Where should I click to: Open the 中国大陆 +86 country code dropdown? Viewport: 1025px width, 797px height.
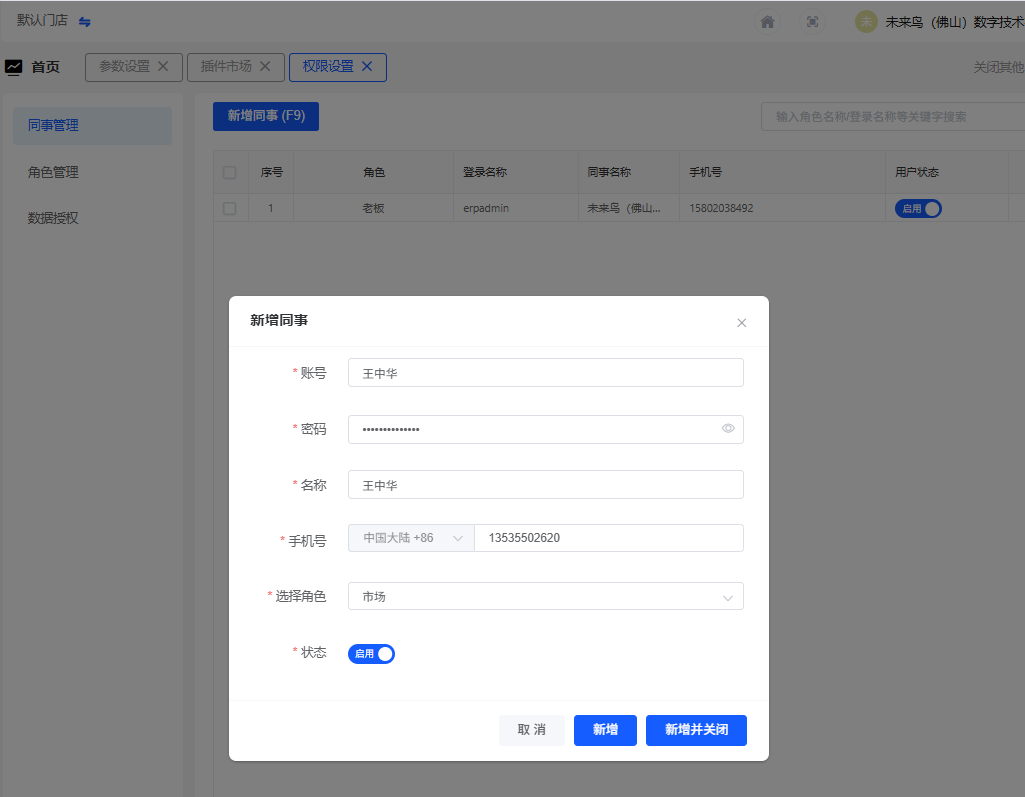[x=411, y=538]
